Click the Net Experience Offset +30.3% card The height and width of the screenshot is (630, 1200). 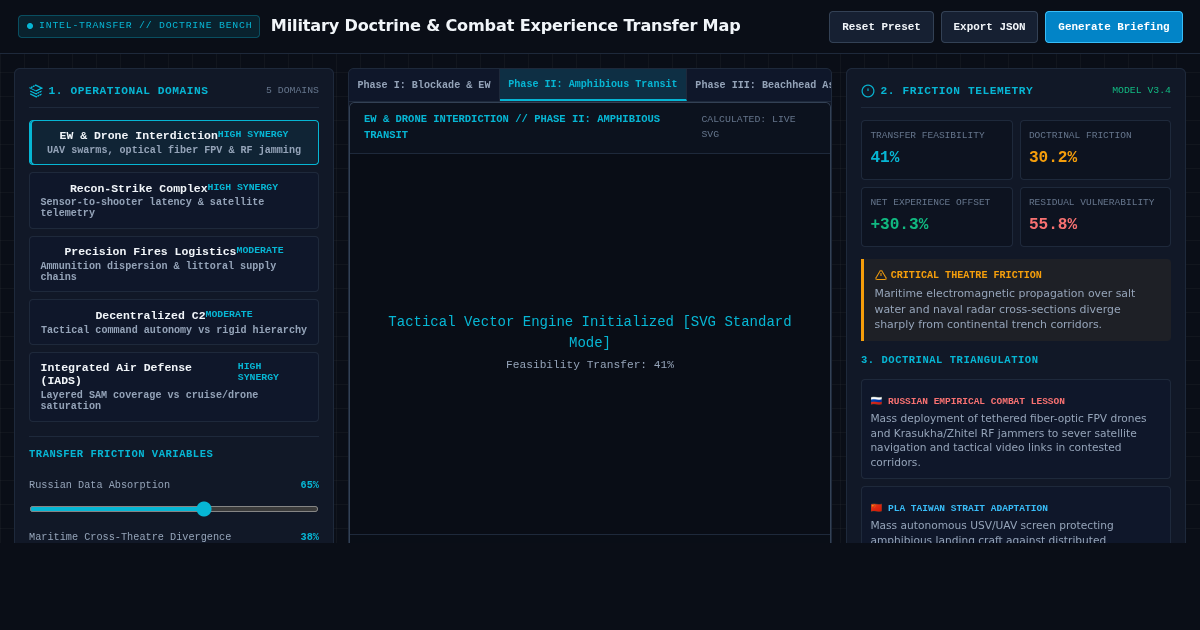pyautogui.click(x=937, y=217)
